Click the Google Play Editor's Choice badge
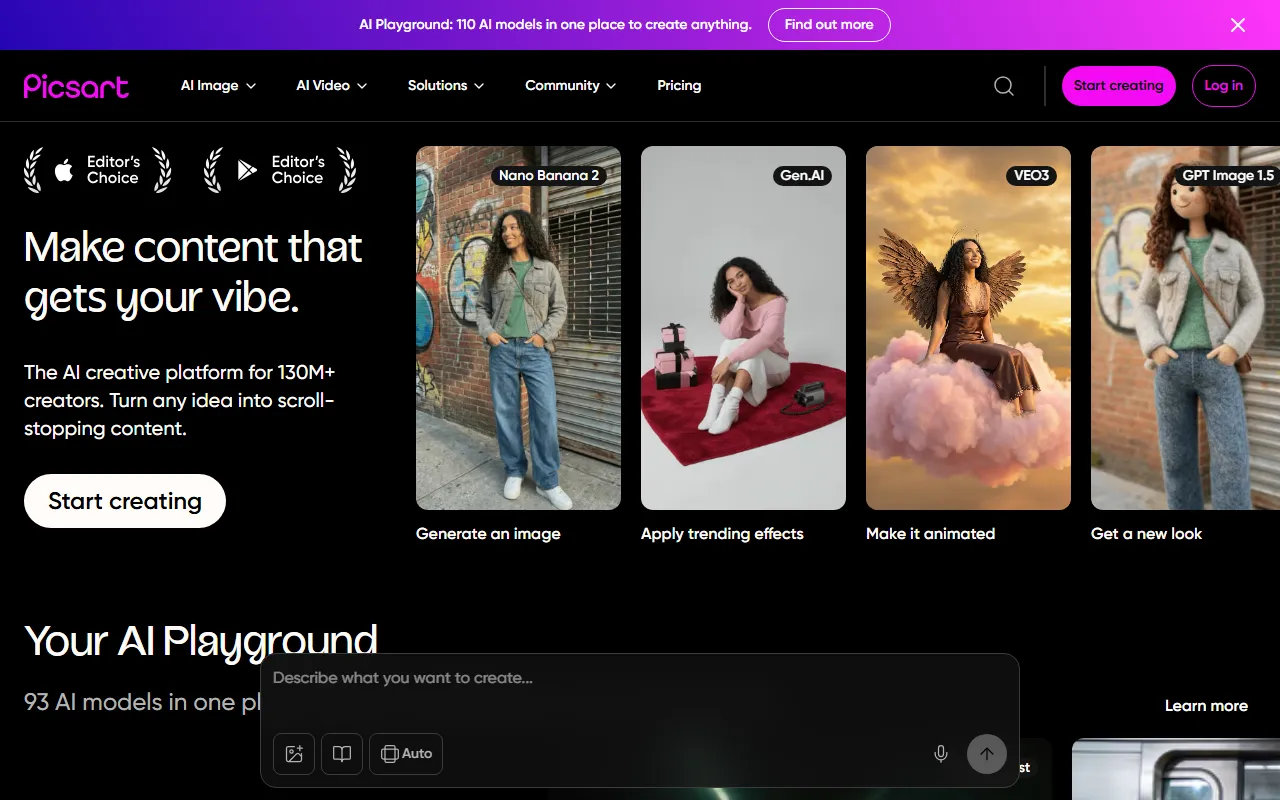 click(x=280, y=170)
